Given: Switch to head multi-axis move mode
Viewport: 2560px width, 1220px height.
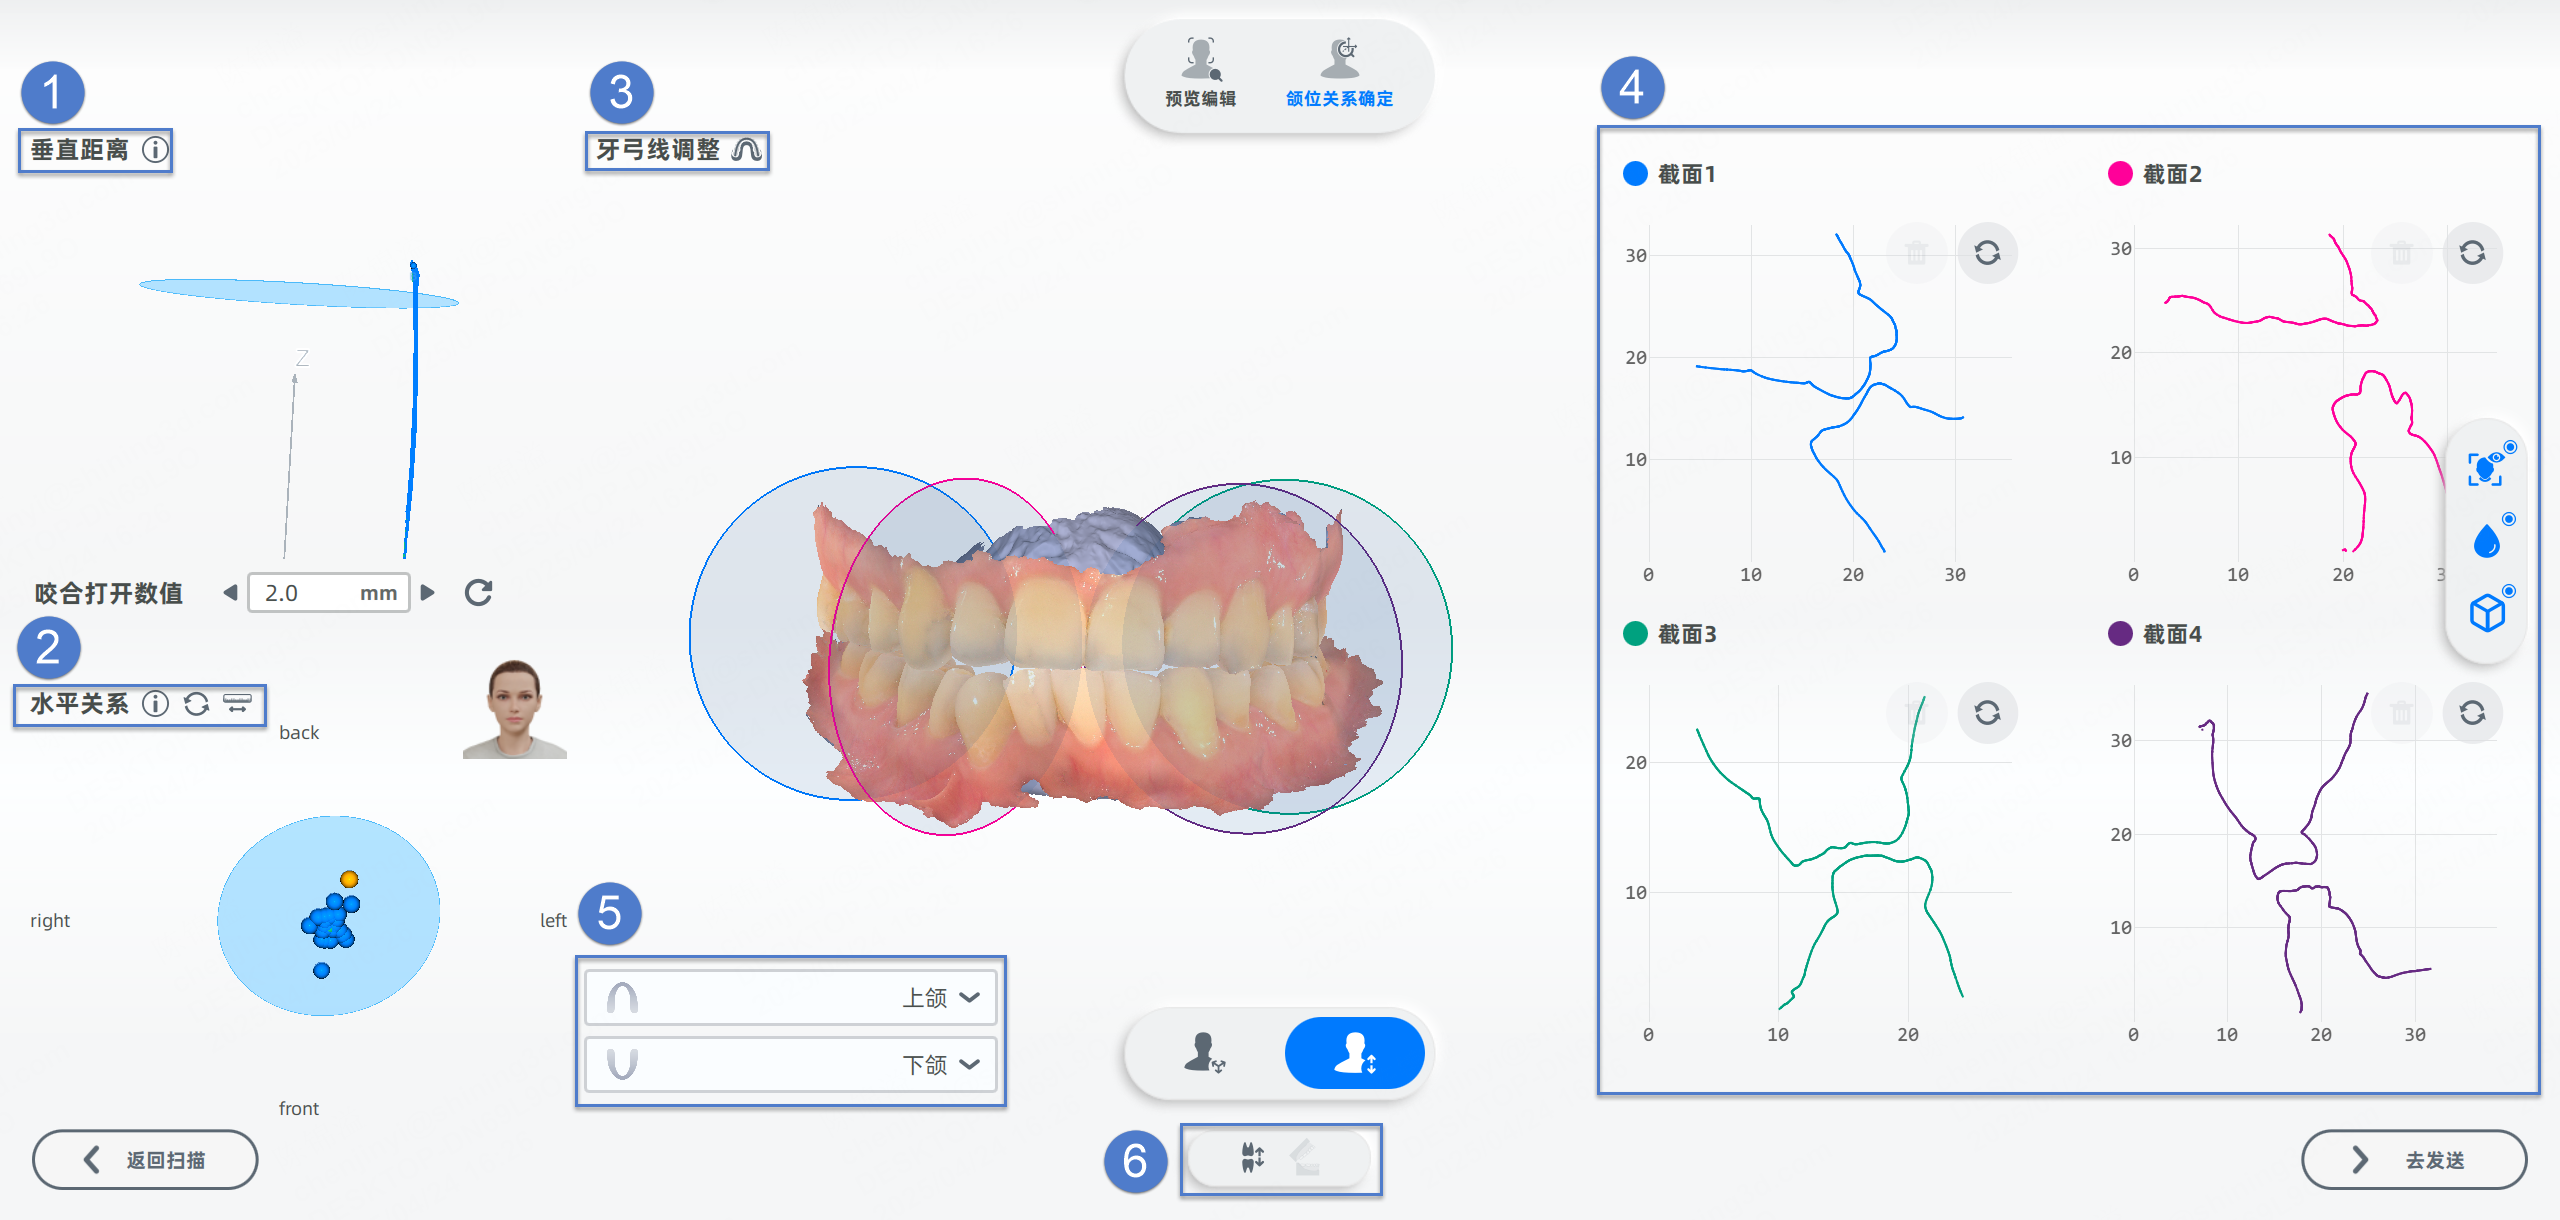Looking at the screenshot, I should [x=1204, y=1053].
